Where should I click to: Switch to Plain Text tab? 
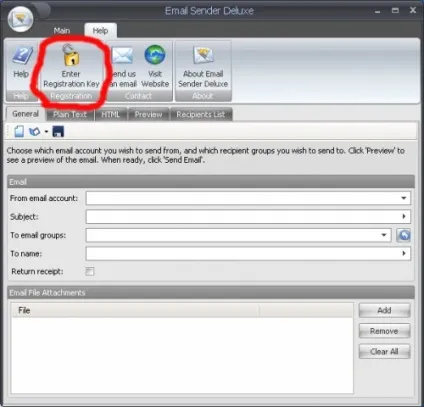coord(70,114)
